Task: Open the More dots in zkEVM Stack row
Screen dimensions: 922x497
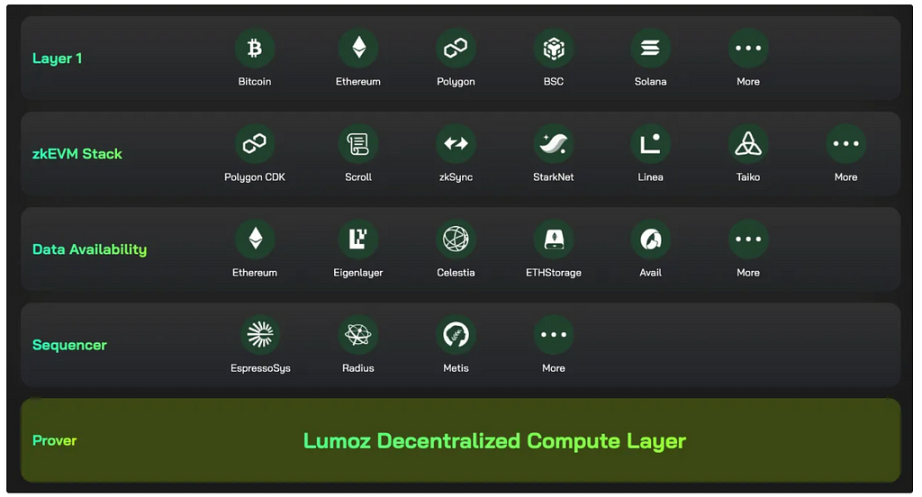Action: [x=846, y=144]
